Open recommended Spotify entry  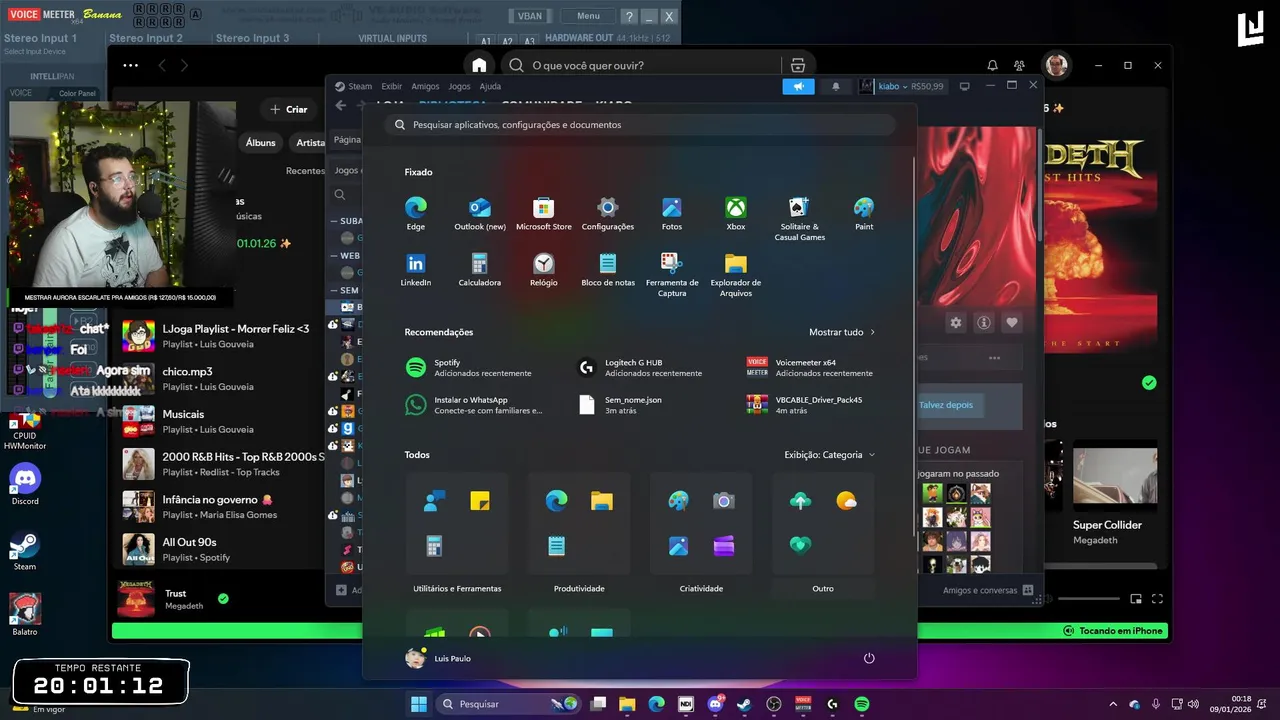(470, 367)
